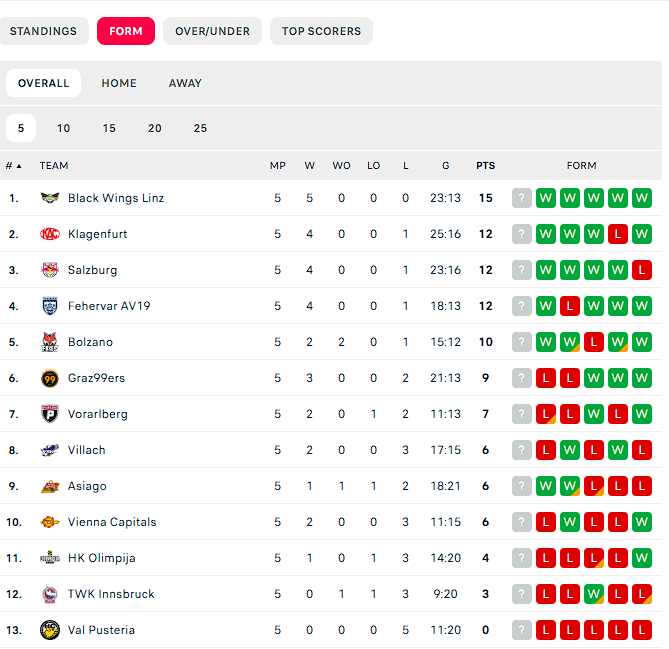Click the Black Wings Linz team logo

tap(50, 198)
